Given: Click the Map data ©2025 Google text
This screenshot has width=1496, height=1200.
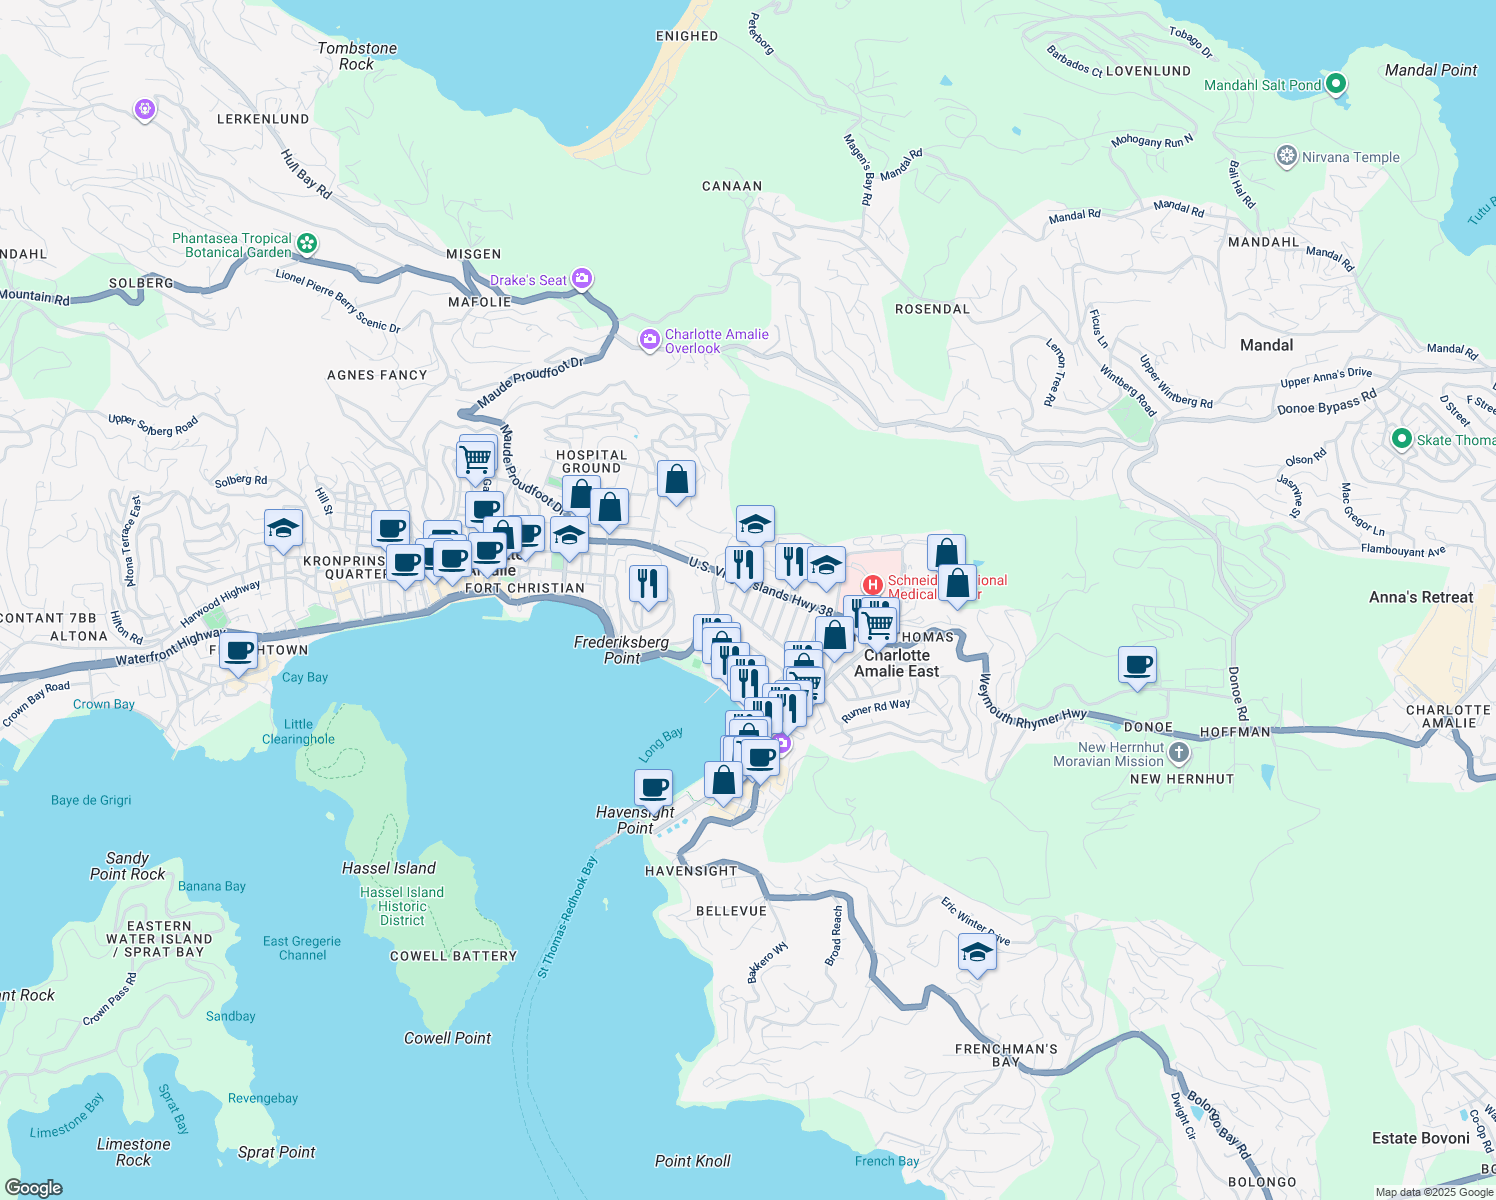Looking at the screenshot, I should coord(1433,1192).
